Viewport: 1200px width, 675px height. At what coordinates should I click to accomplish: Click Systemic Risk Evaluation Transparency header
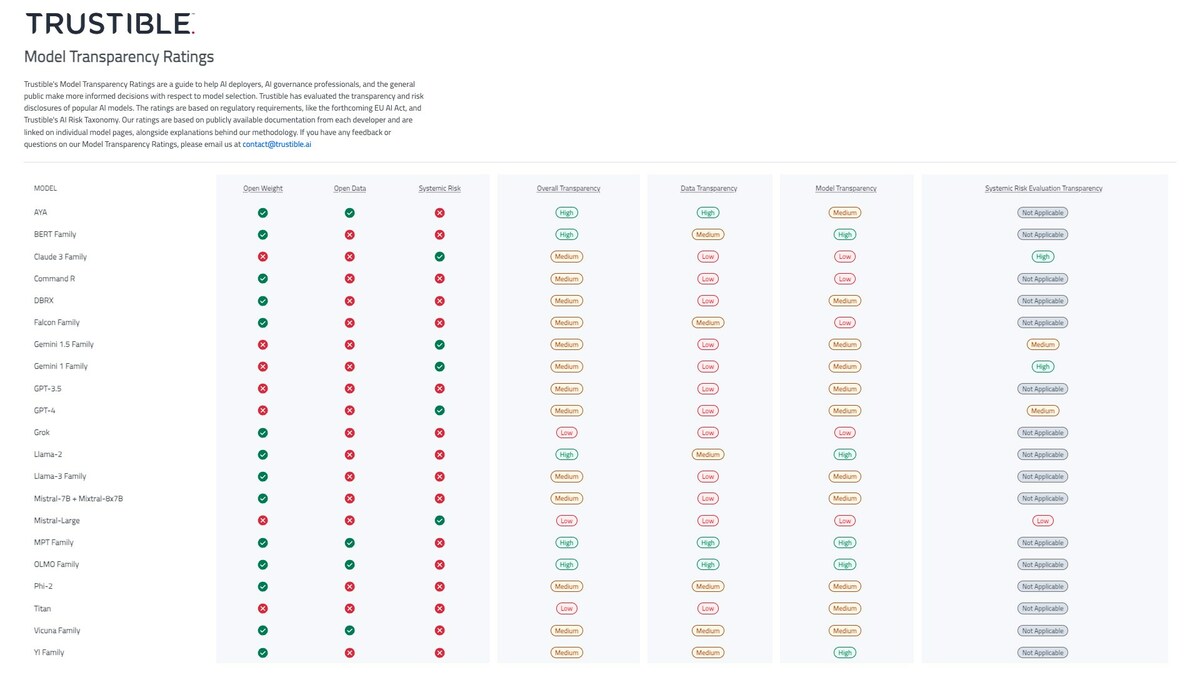1044,188
